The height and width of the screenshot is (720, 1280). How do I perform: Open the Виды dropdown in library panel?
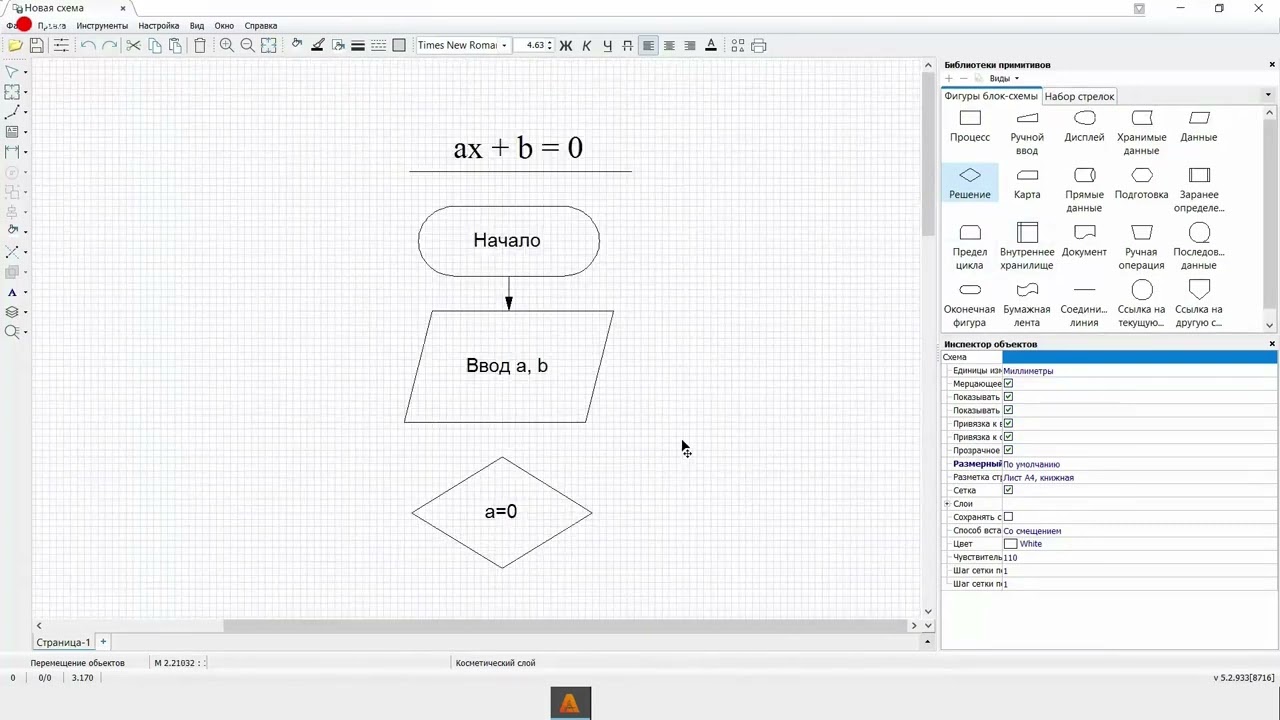click(1004, 78)
